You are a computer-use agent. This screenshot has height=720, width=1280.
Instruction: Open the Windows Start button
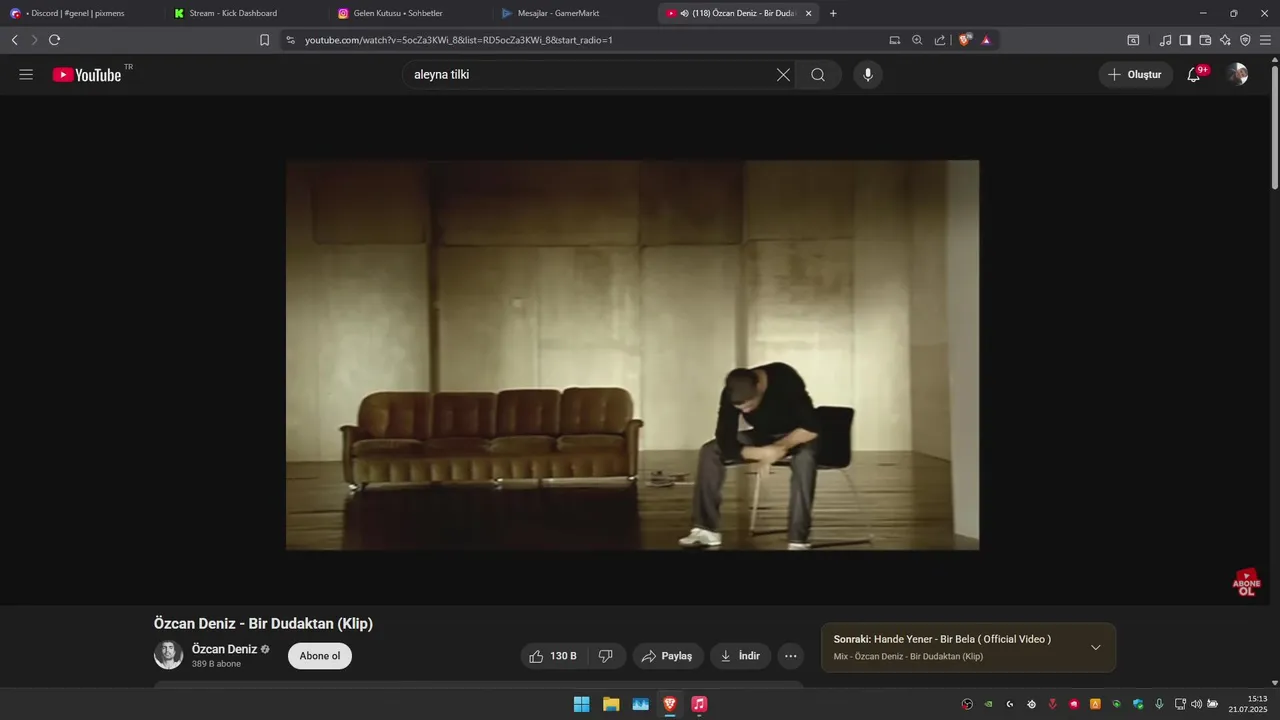[581, 704]
